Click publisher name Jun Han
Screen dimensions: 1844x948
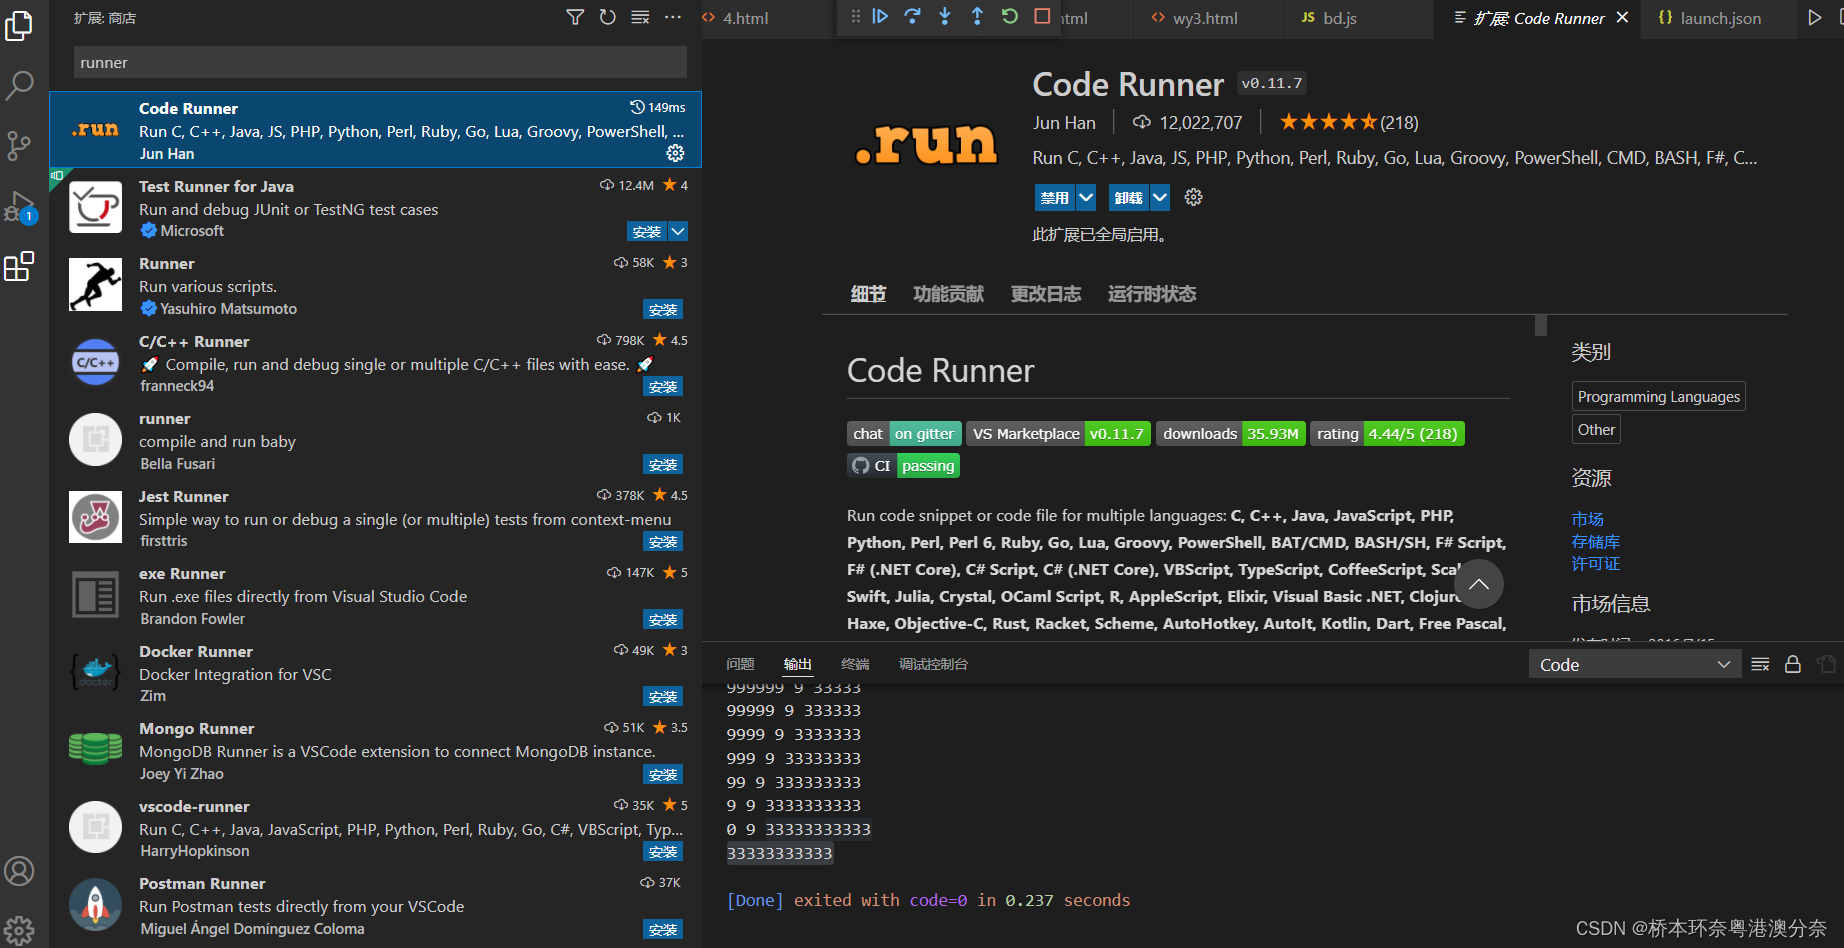1064,122
